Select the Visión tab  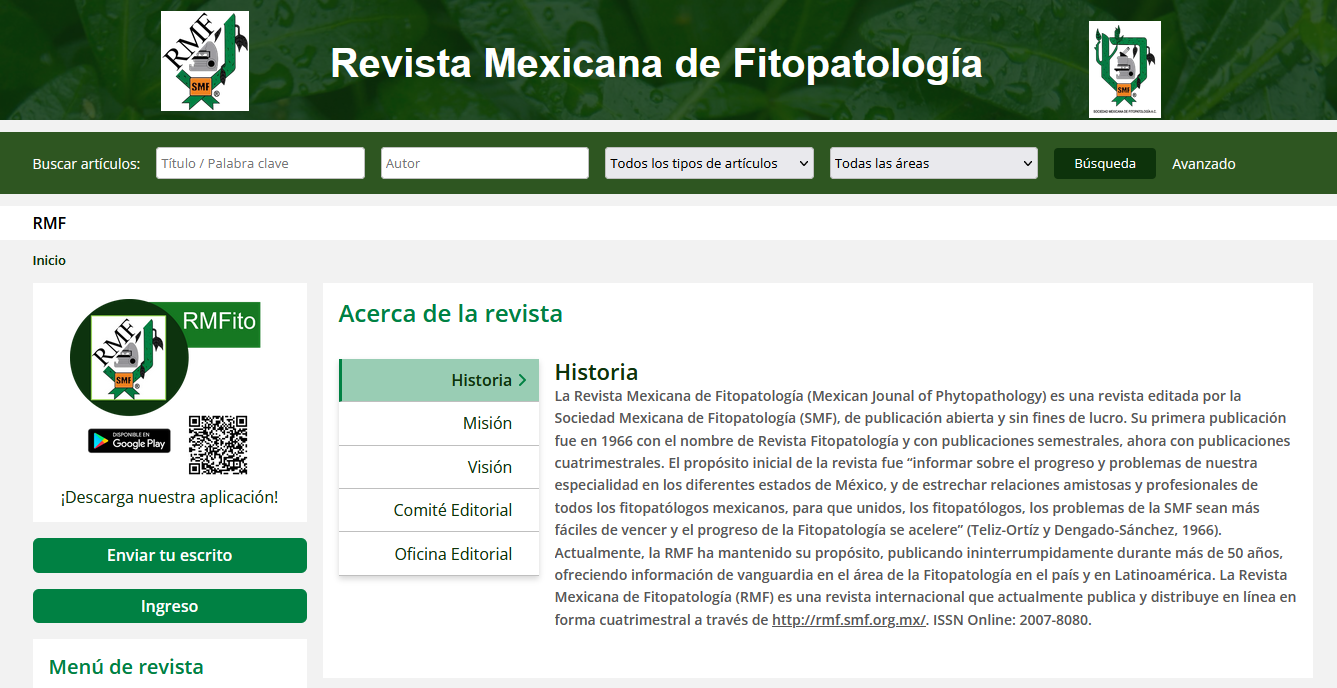coord(439,467)
